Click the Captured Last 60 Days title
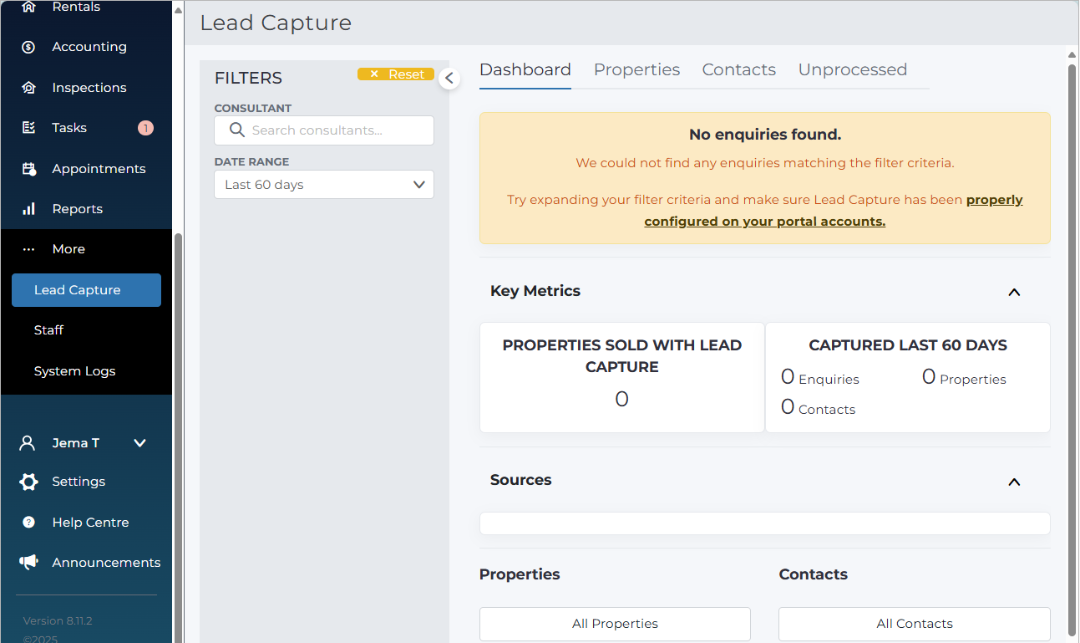Viewport: 1080px width, 643px height. (908, 345)
